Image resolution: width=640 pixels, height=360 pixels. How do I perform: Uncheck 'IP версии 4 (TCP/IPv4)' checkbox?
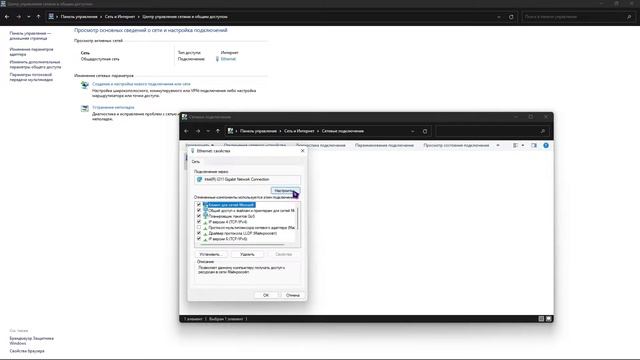point(199,222)
